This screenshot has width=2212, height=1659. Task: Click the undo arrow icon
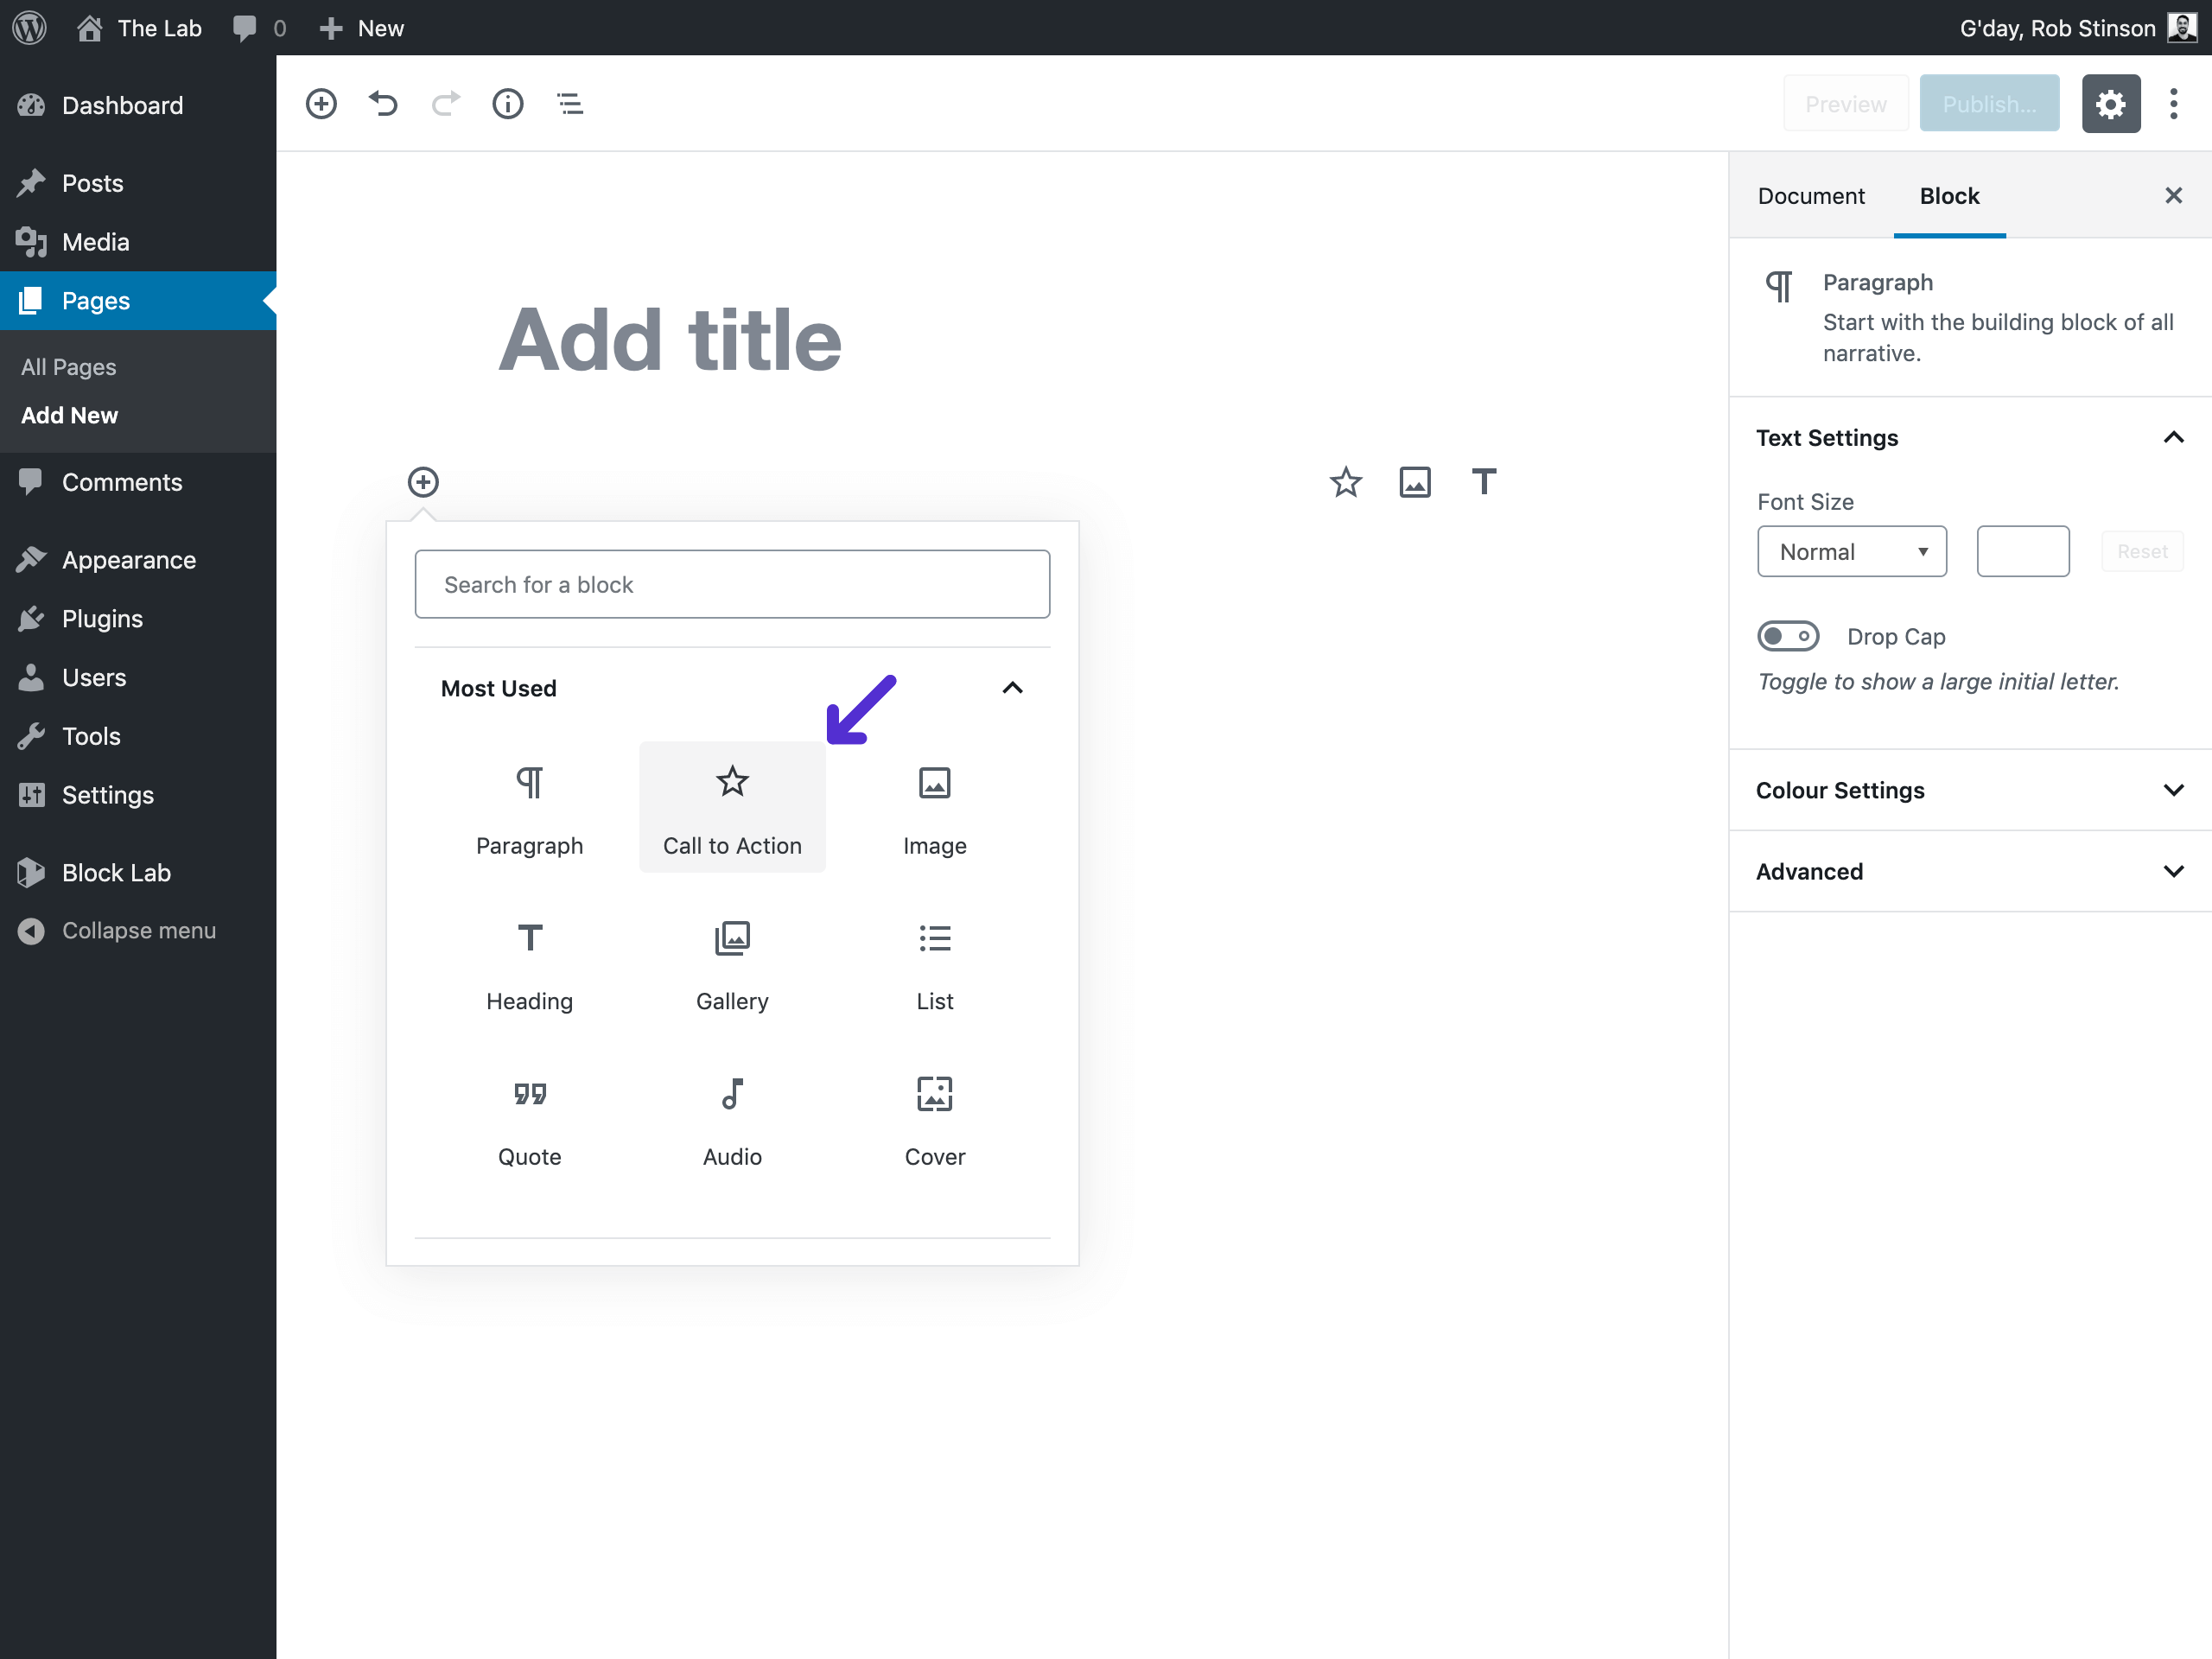[385, 103]
